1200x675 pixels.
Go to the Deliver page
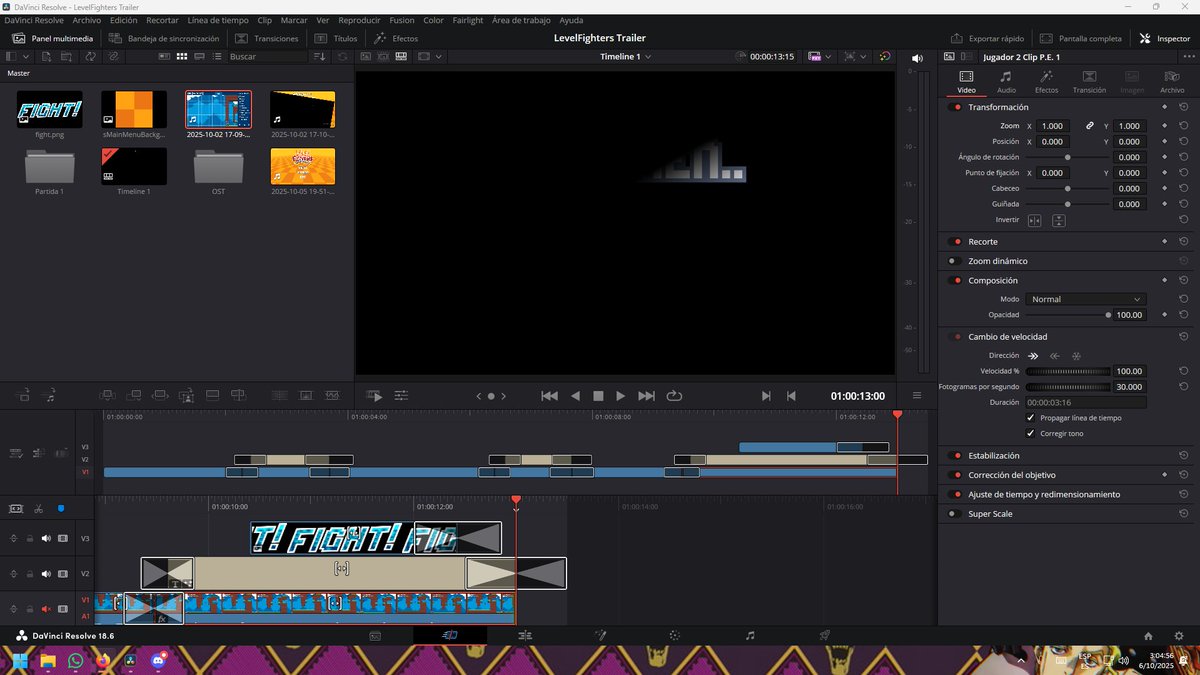(824, 635)
